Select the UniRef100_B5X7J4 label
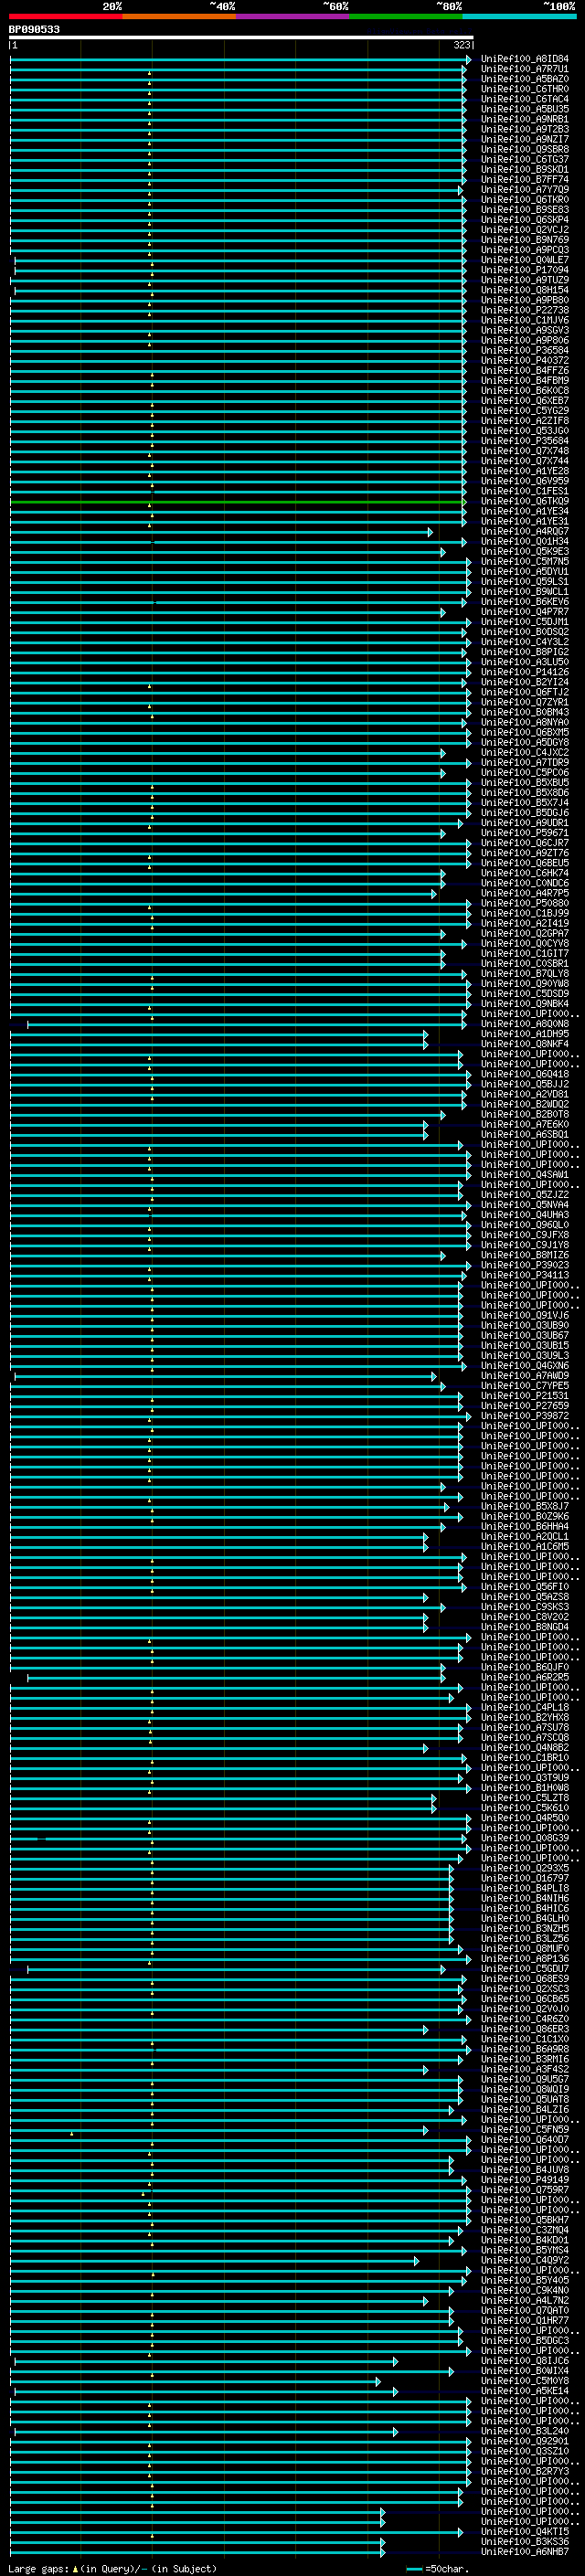 point(525,802)
